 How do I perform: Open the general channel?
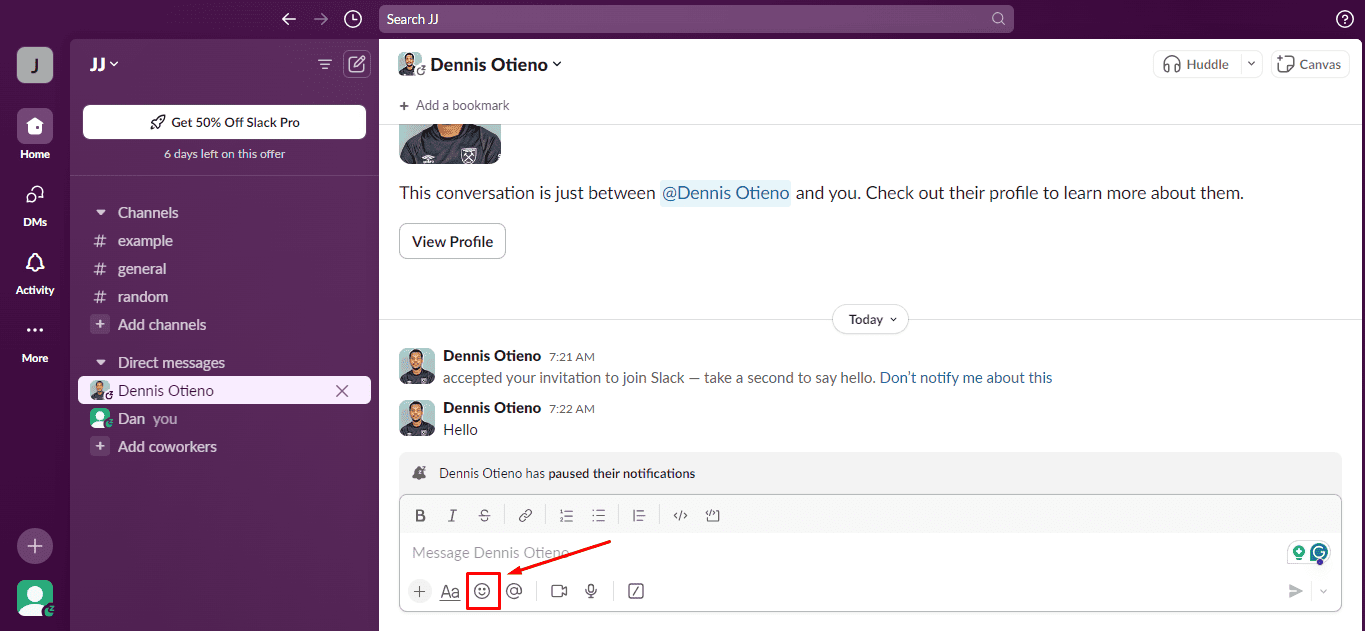click(142, 269)
